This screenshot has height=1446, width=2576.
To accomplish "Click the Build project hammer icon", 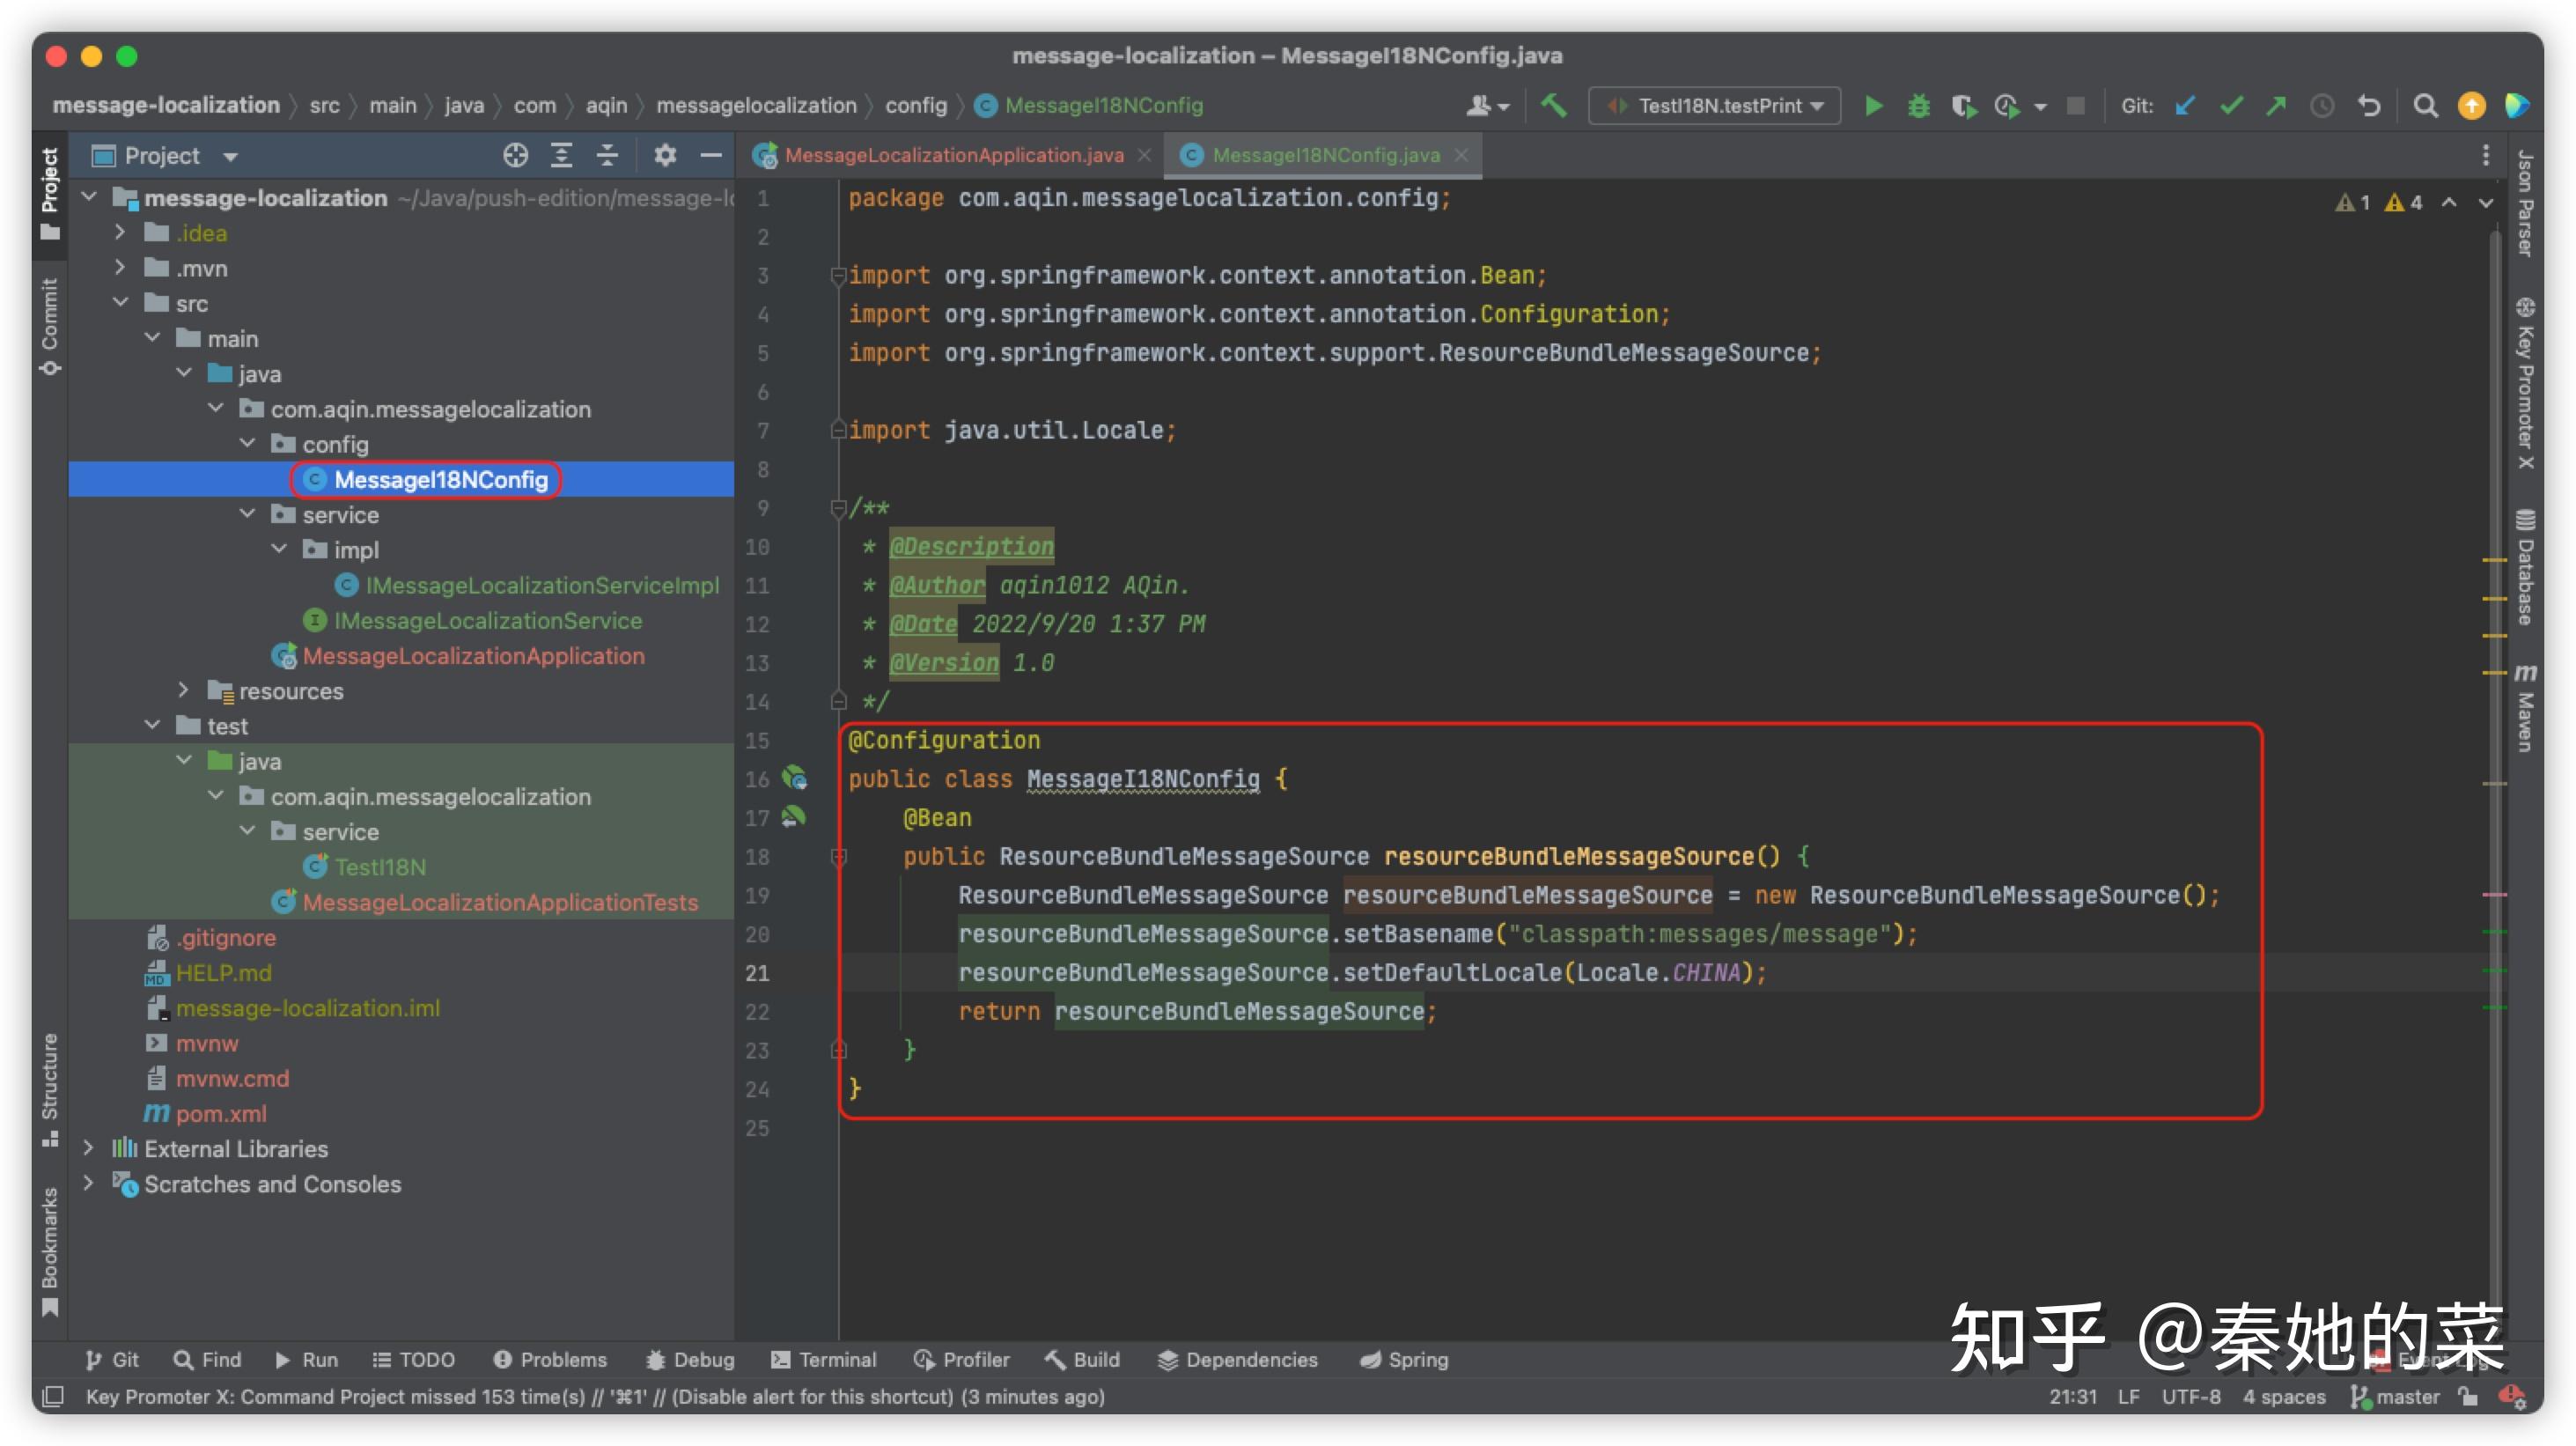I will click(x=1553, y=106).
